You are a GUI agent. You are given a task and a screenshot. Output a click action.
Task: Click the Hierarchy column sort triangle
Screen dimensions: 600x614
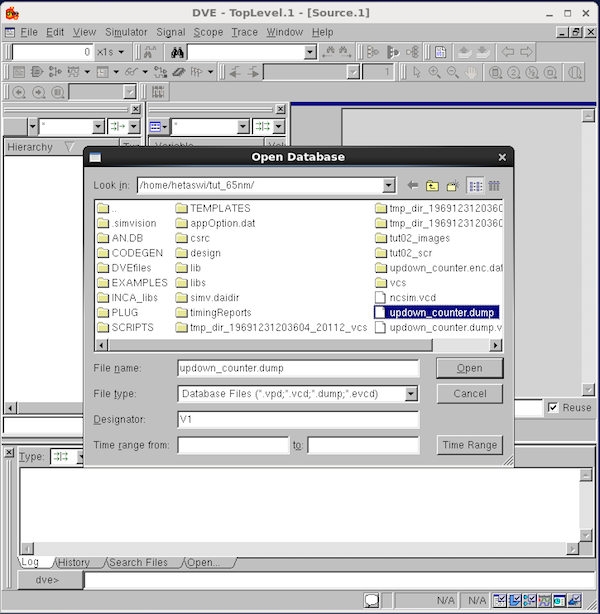coord(70,147)
